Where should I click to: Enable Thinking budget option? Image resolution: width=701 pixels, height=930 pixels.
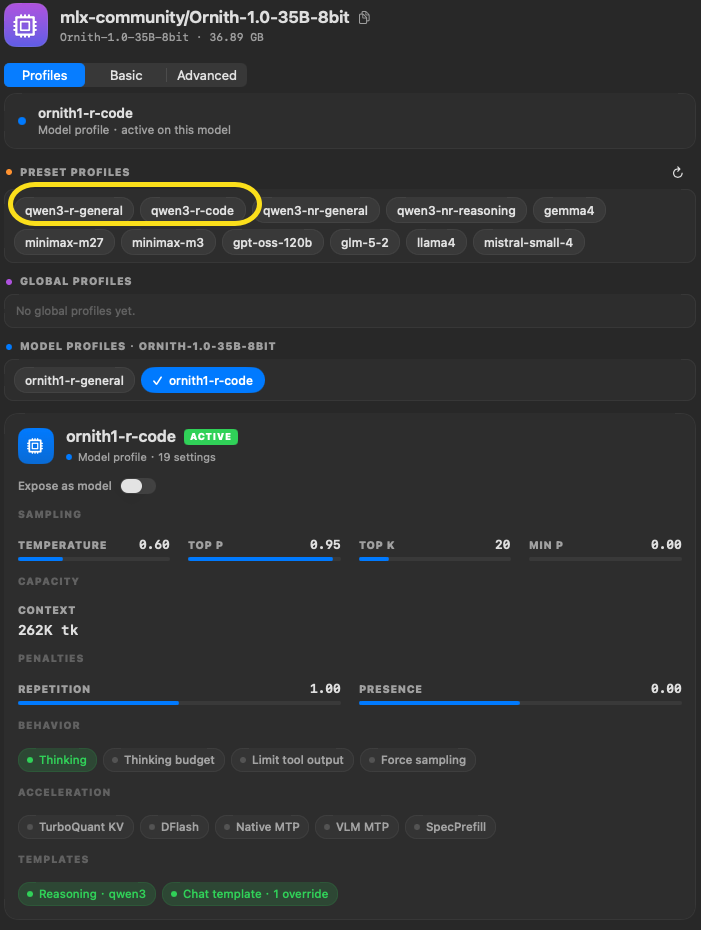[x=164, y=760]
